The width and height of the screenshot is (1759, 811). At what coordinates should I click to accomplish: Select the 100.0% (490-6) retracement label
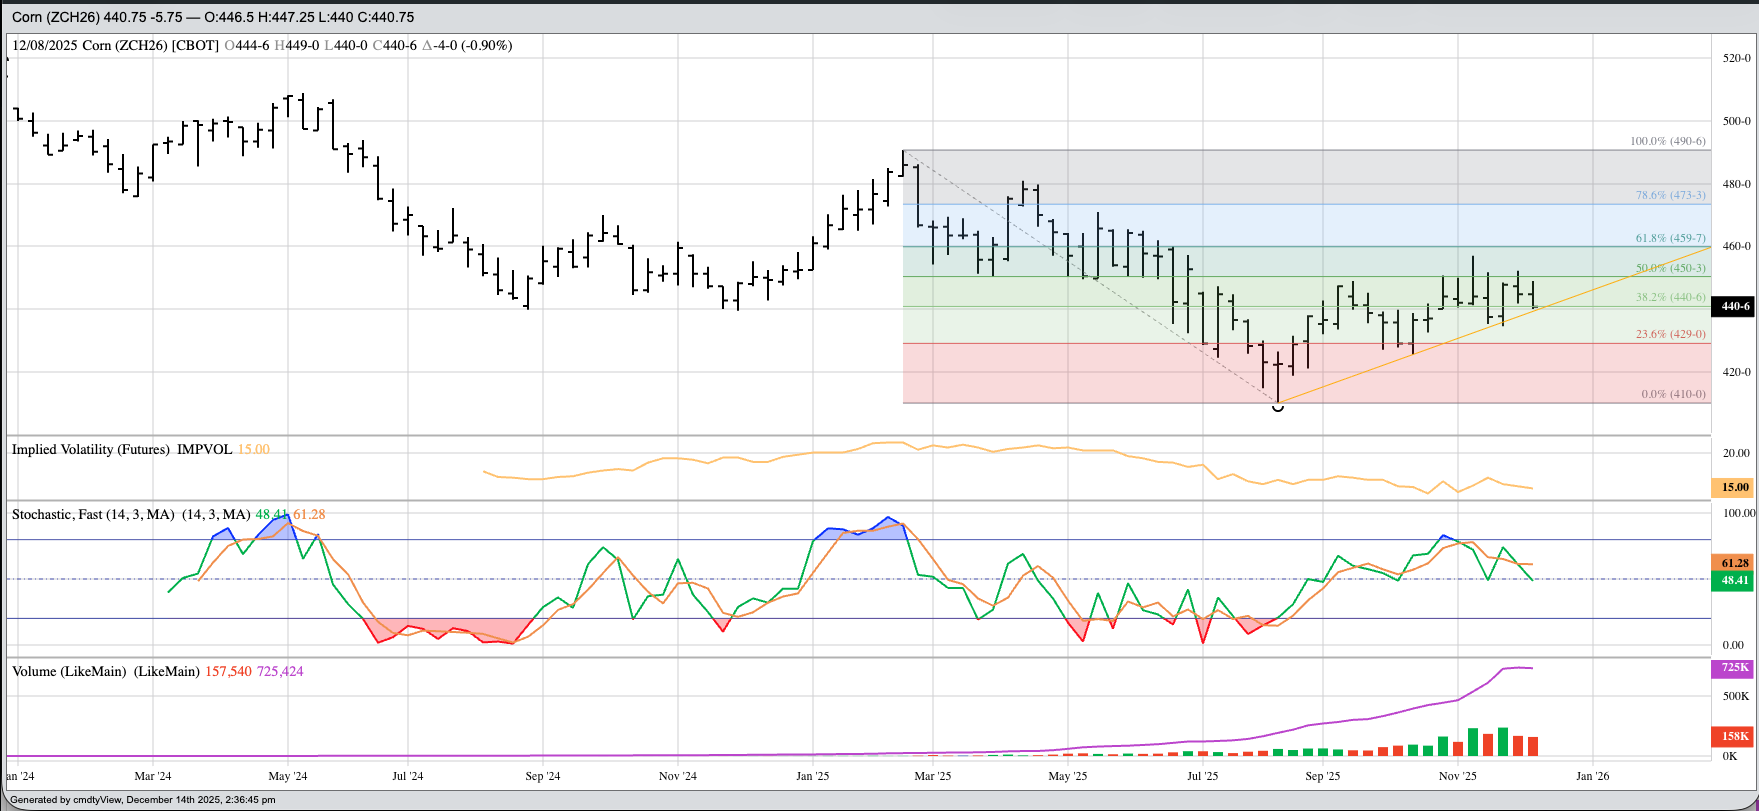coord(1667,141)
